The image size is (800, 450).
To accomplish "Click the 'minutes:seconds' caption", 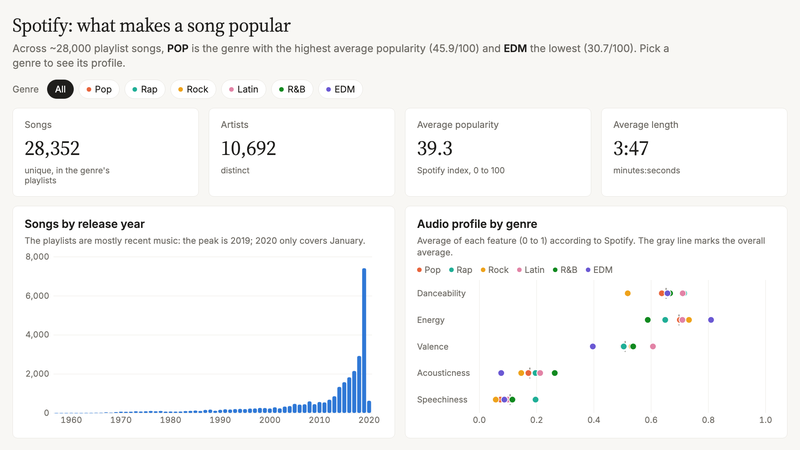I will click(x=646, y=170).
